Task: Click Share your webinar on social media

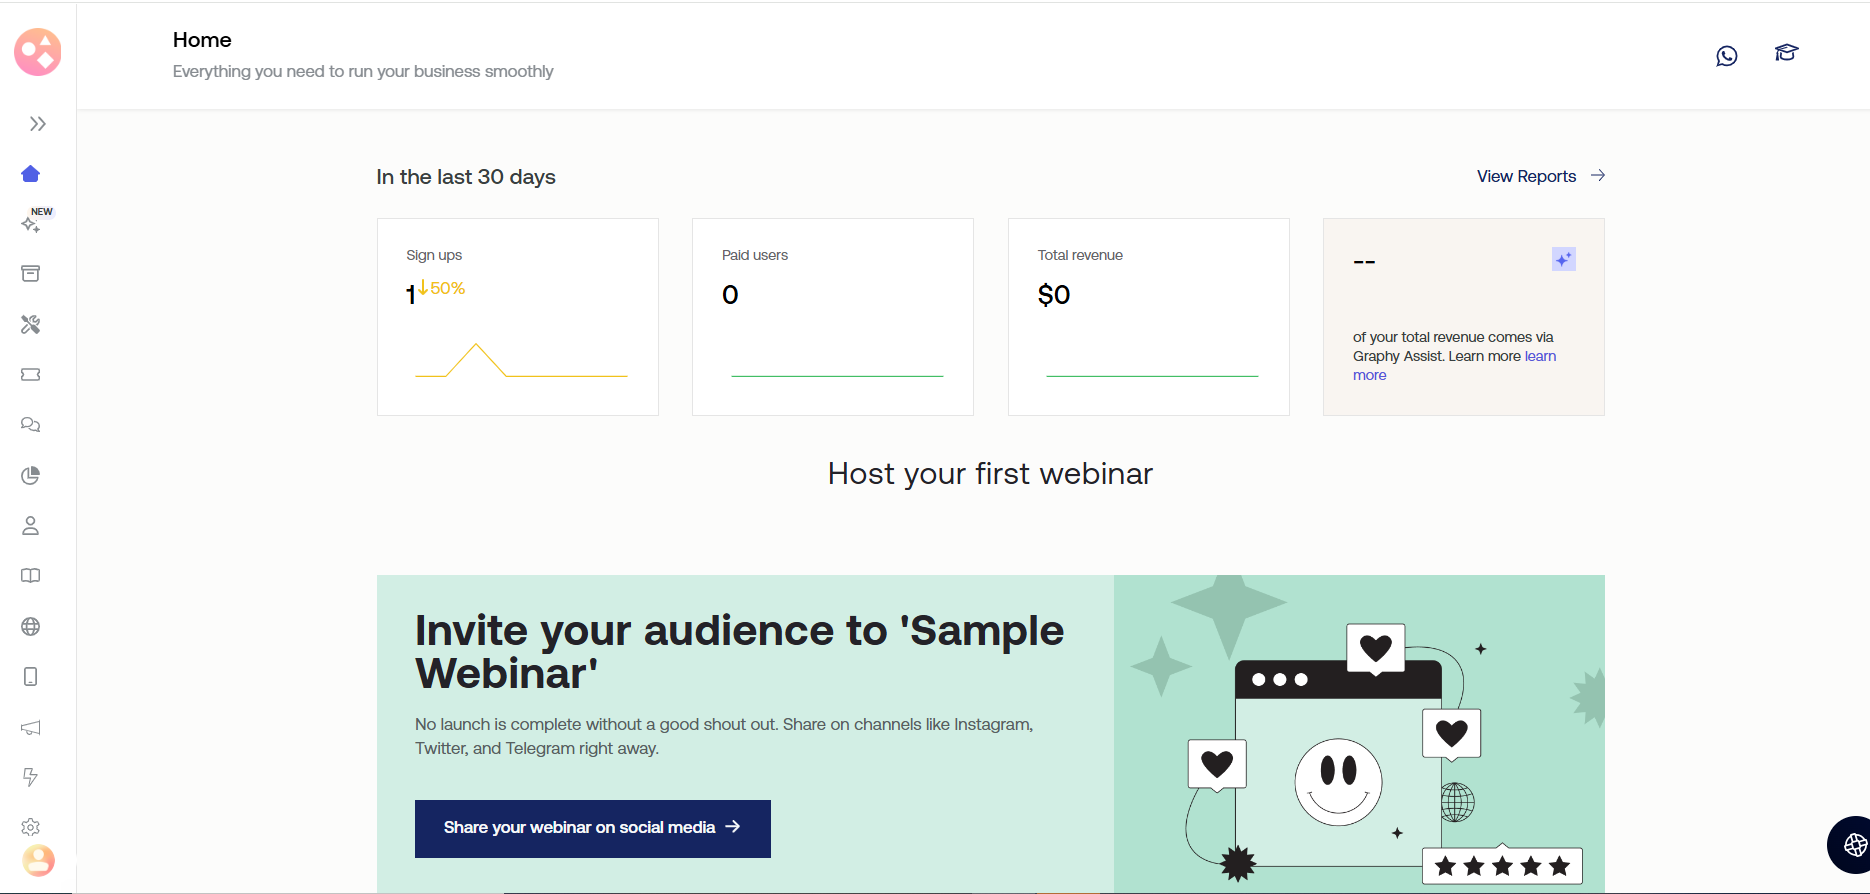Action: tap(592, 828)
